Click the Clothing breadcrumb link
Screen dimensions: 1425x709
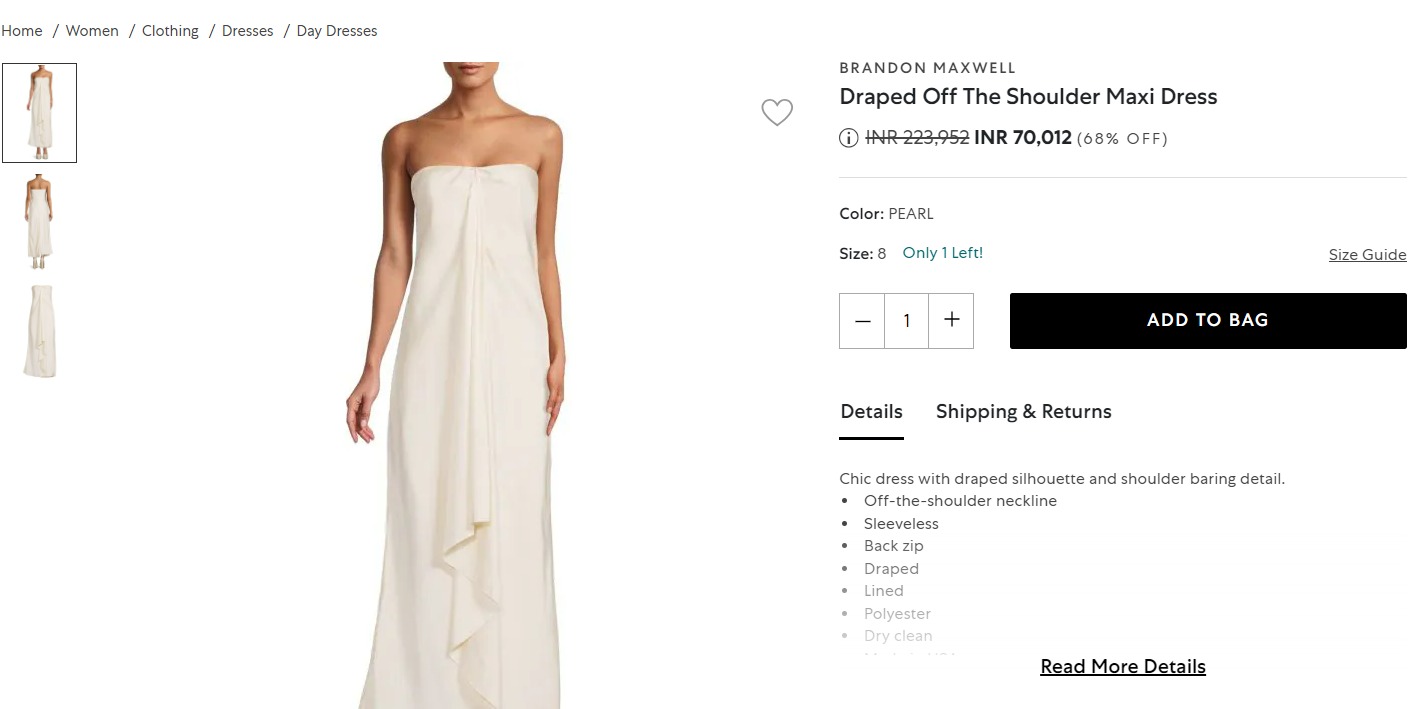tap(169, 30)
